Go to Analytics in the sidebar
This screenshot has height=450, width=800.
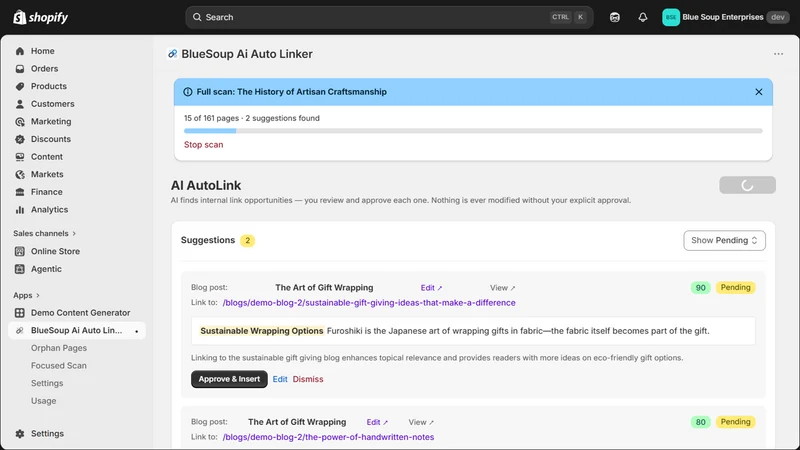pos(49,210)
